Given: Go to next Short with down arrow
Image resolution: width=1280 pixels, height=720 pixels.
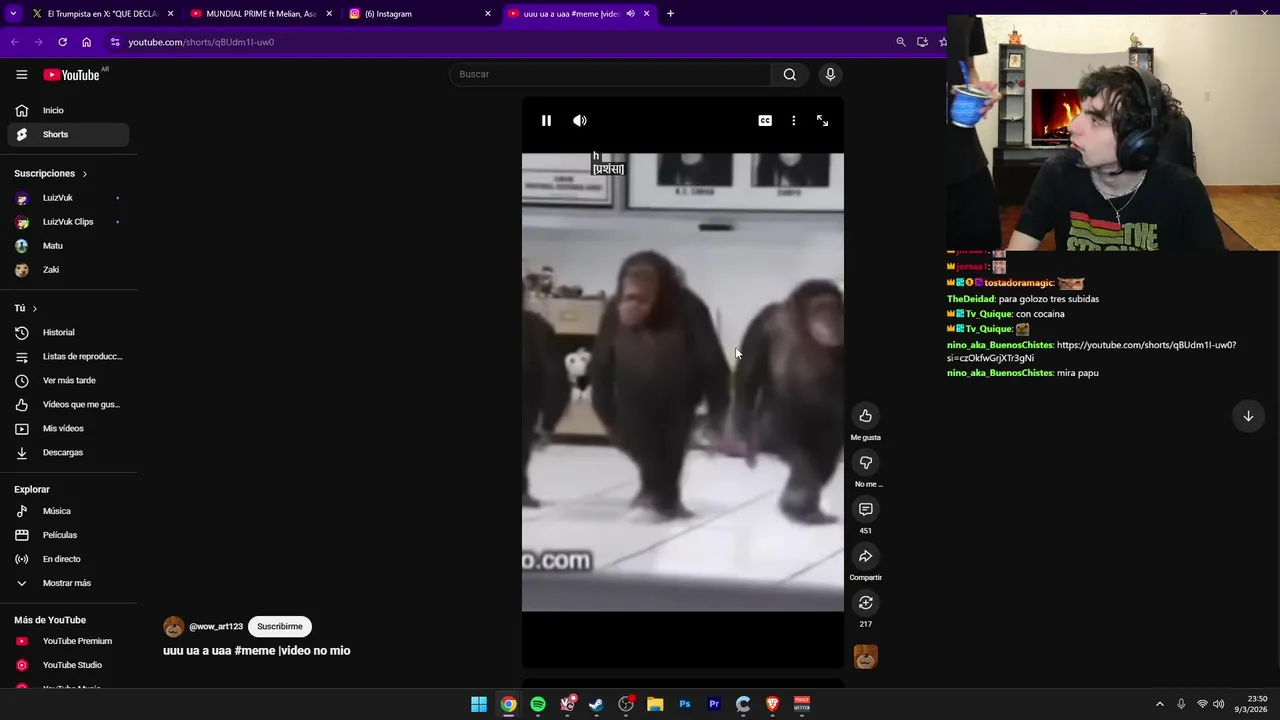Looking at the screenshot, I should click(1248, 416).
